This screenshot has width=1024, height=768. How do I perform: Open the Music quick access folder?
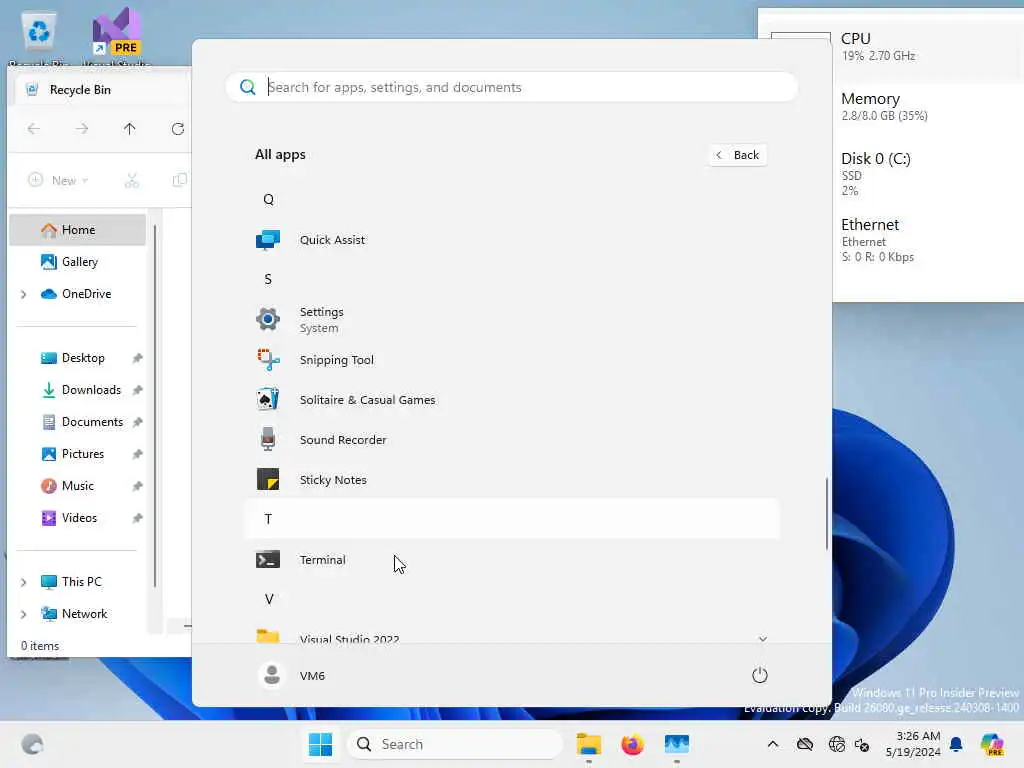pyautogui.click(x=78, y=486)
